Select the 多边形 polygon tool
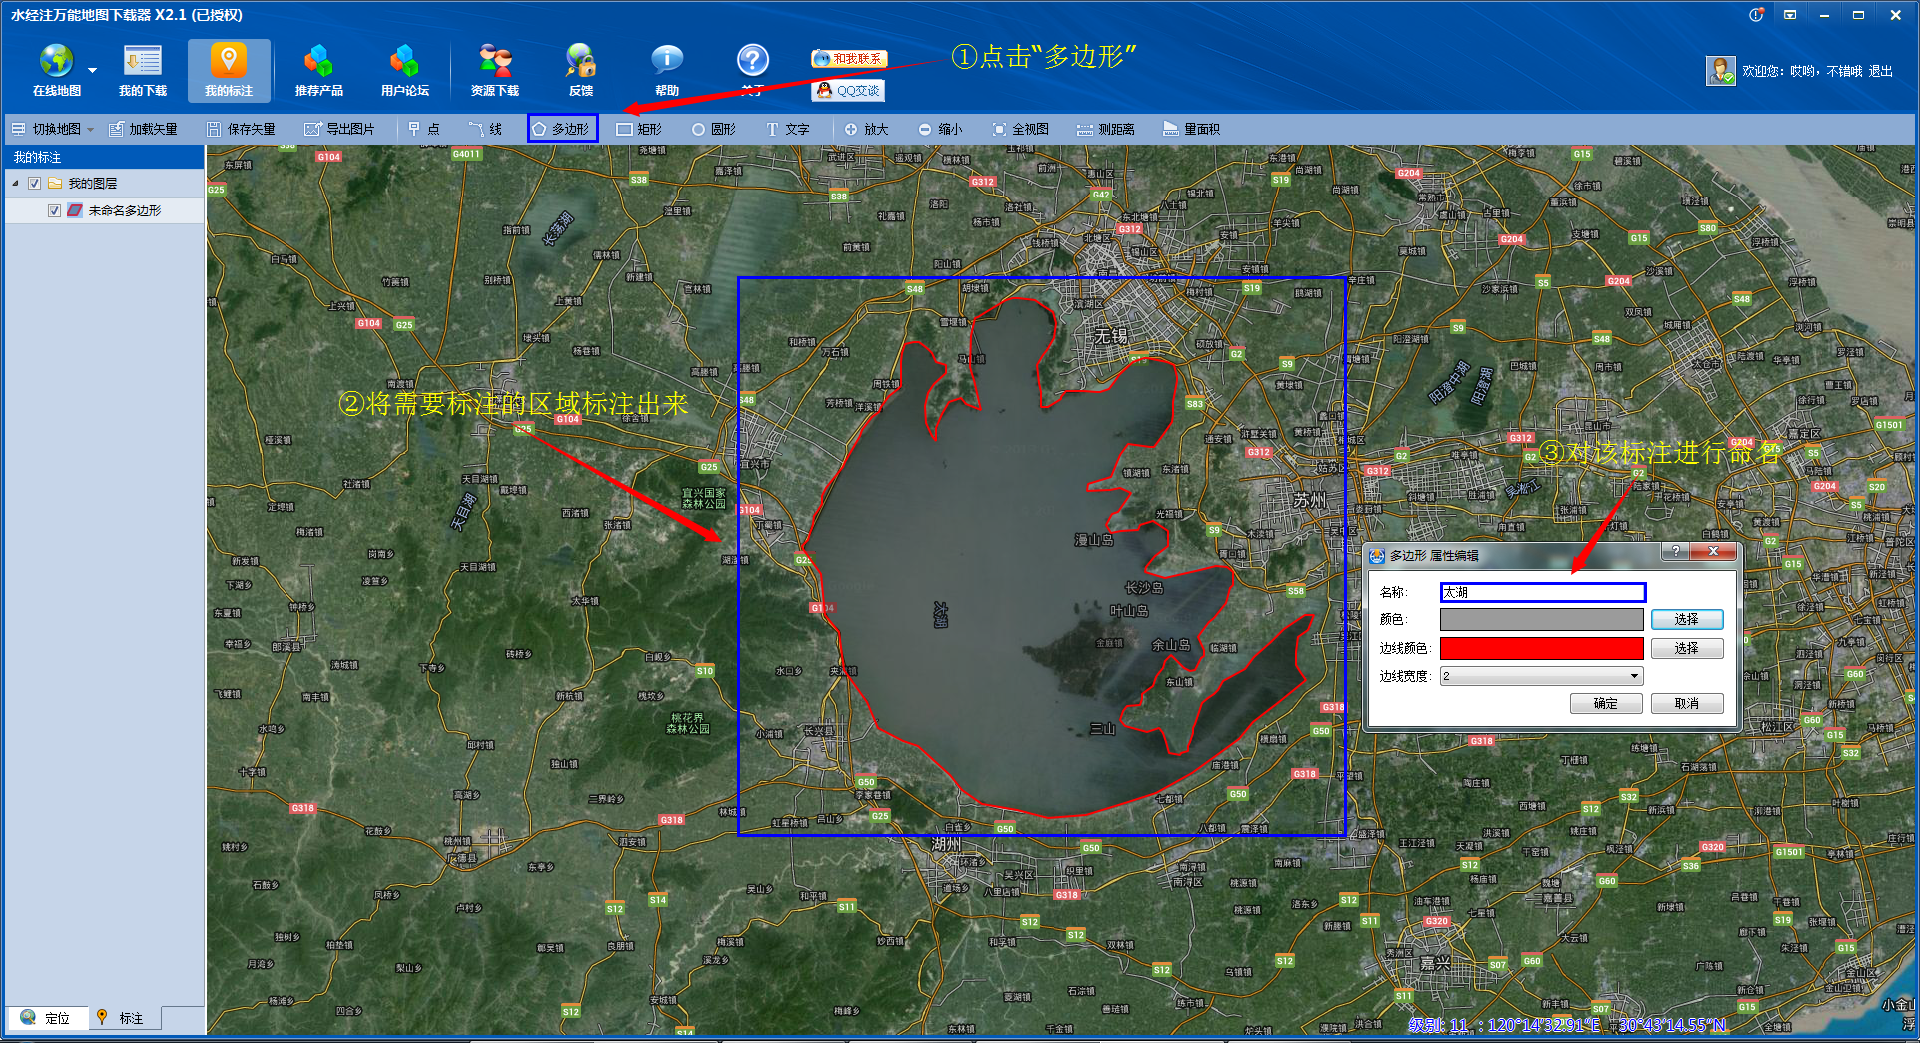 tap(563, 129)
